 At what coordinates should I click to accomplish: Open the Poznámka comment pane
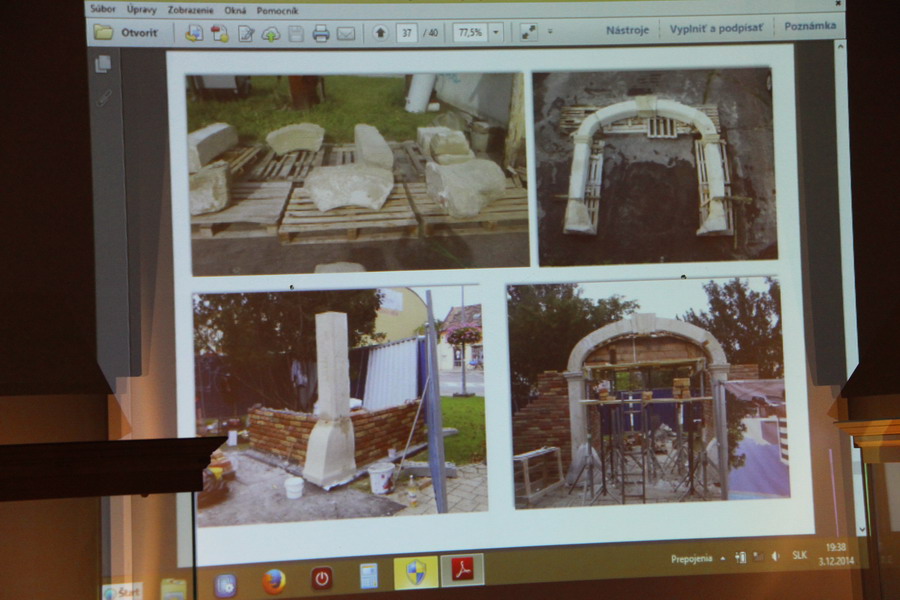(810, 26)
